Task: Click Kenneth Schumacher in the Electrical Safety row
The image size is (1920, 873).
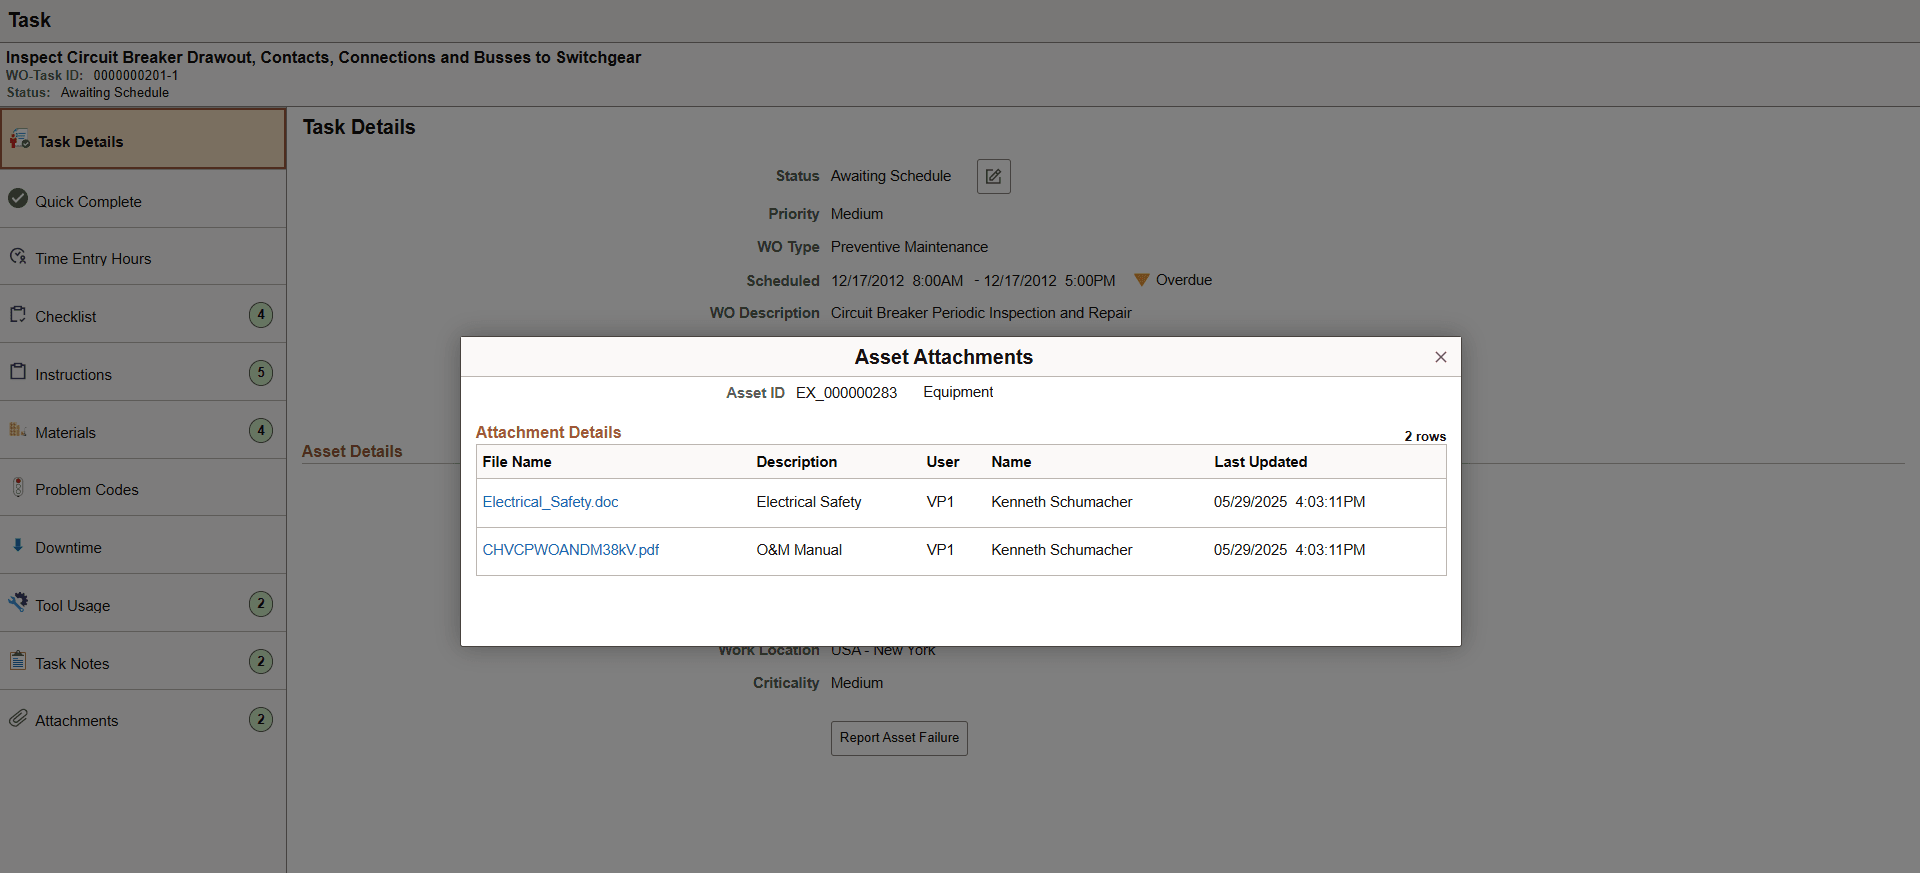Action: coord(1062,502)
